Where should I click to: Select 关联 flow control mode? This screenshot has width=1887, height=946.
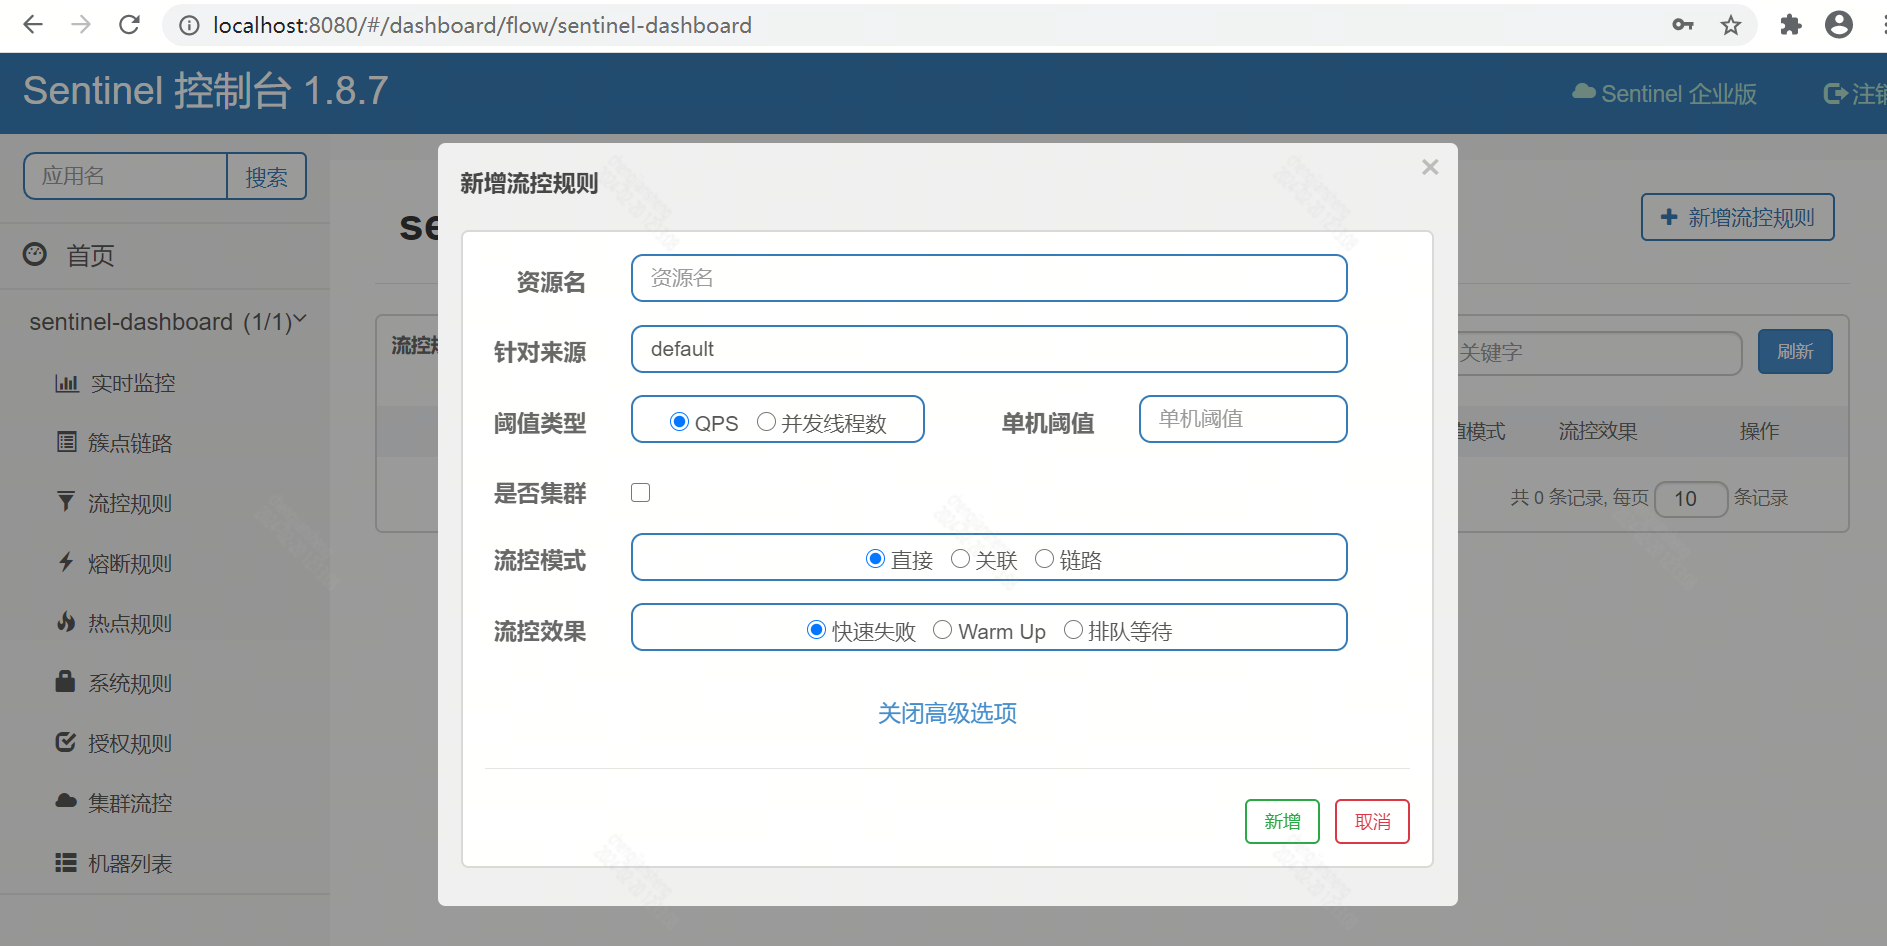pyautogui.click(x=960, y=558)
